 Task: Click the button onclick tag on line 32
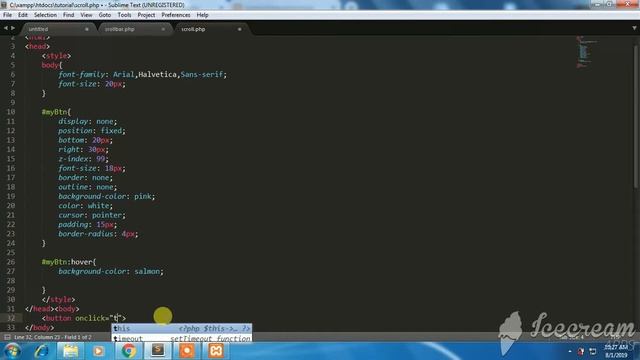[84, 319]
